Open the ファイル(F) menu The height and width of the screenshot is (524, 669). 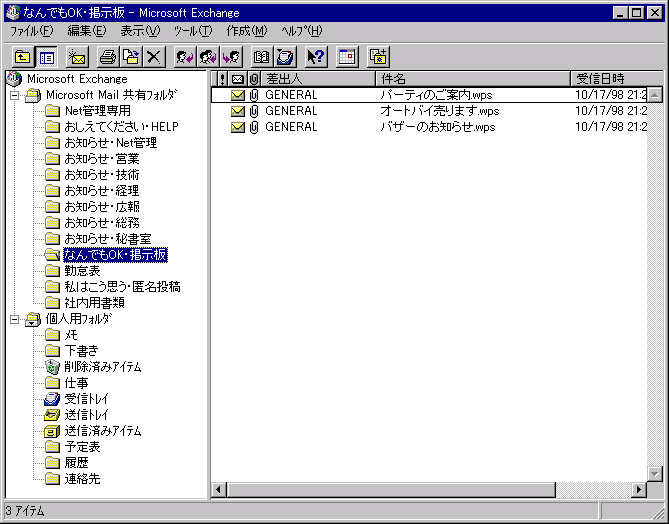tap(31, 31)
